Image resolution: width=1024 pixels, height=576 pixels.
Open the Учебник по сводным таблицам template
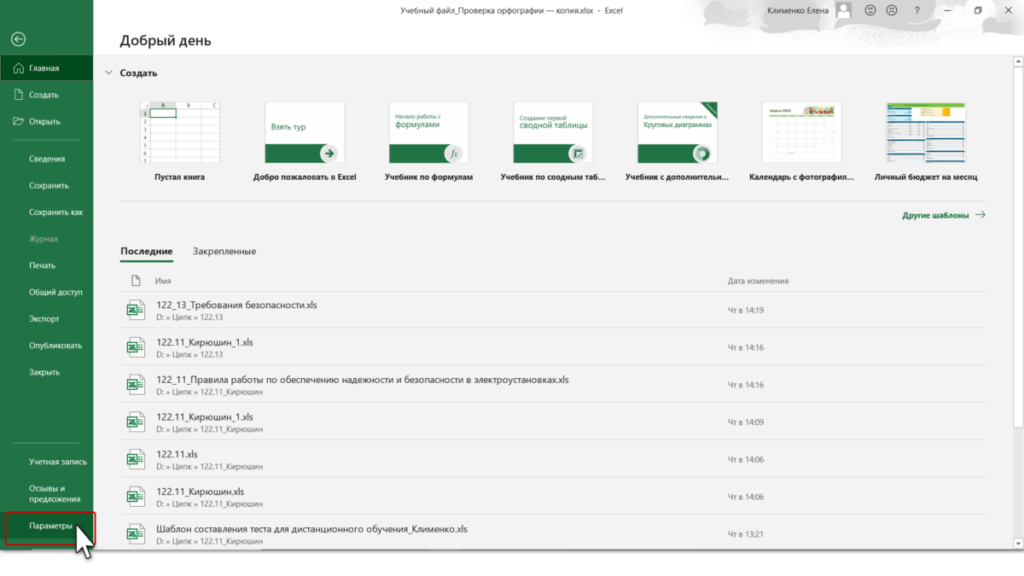tap(552, 142)
